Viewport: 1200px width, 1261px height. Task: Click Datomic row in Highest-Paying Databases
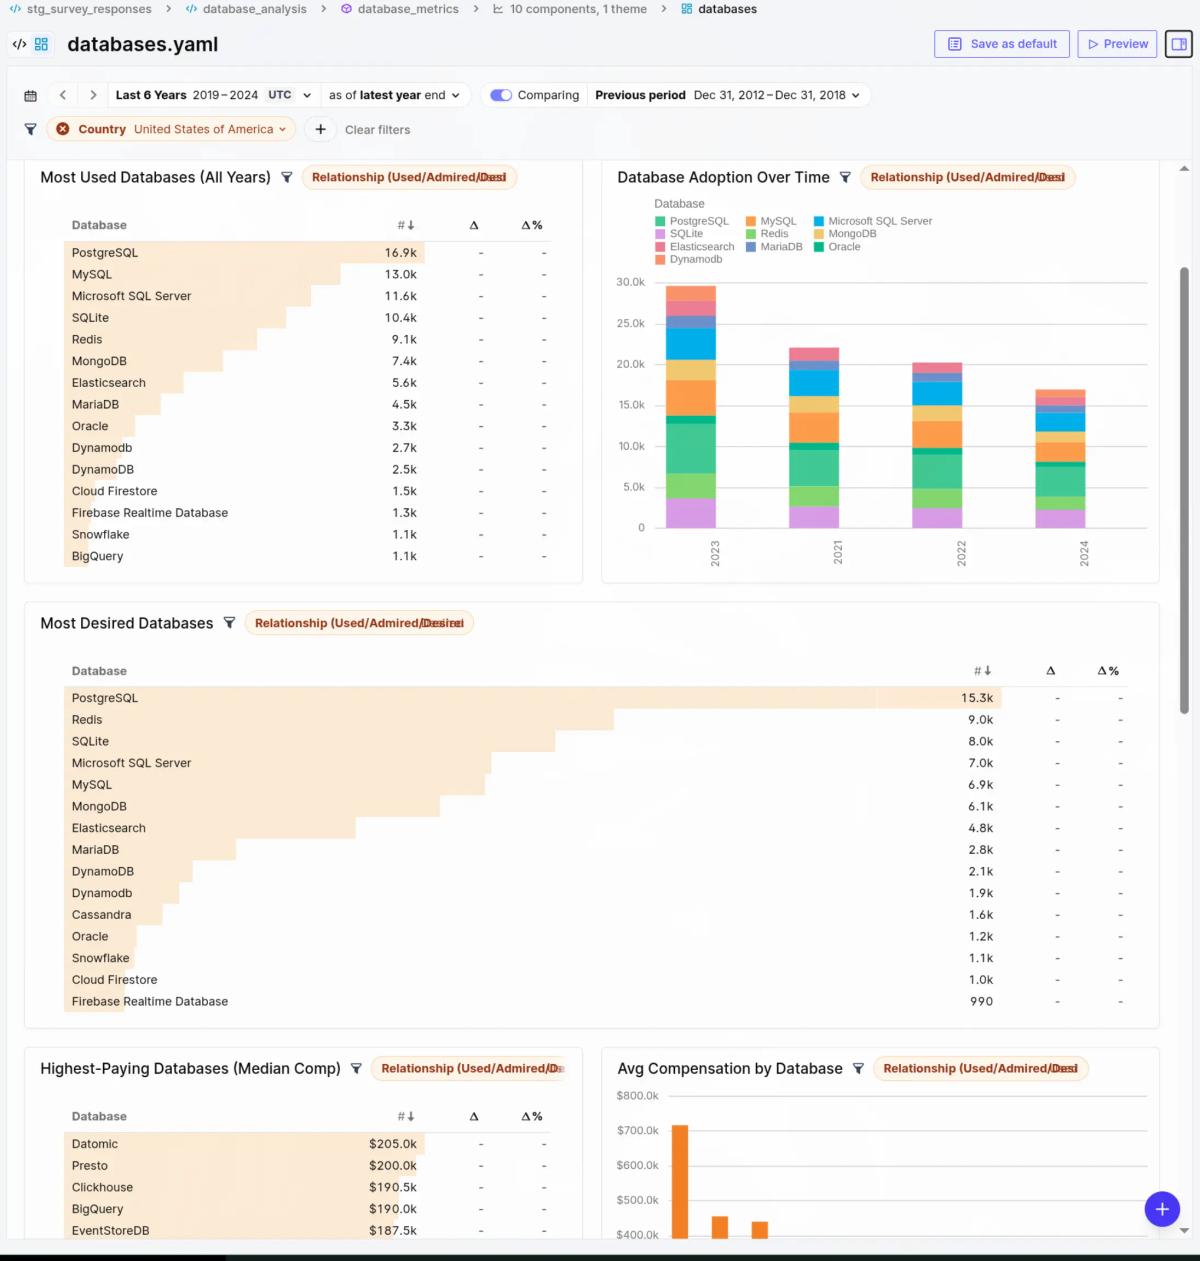[x=307, y=1144]
